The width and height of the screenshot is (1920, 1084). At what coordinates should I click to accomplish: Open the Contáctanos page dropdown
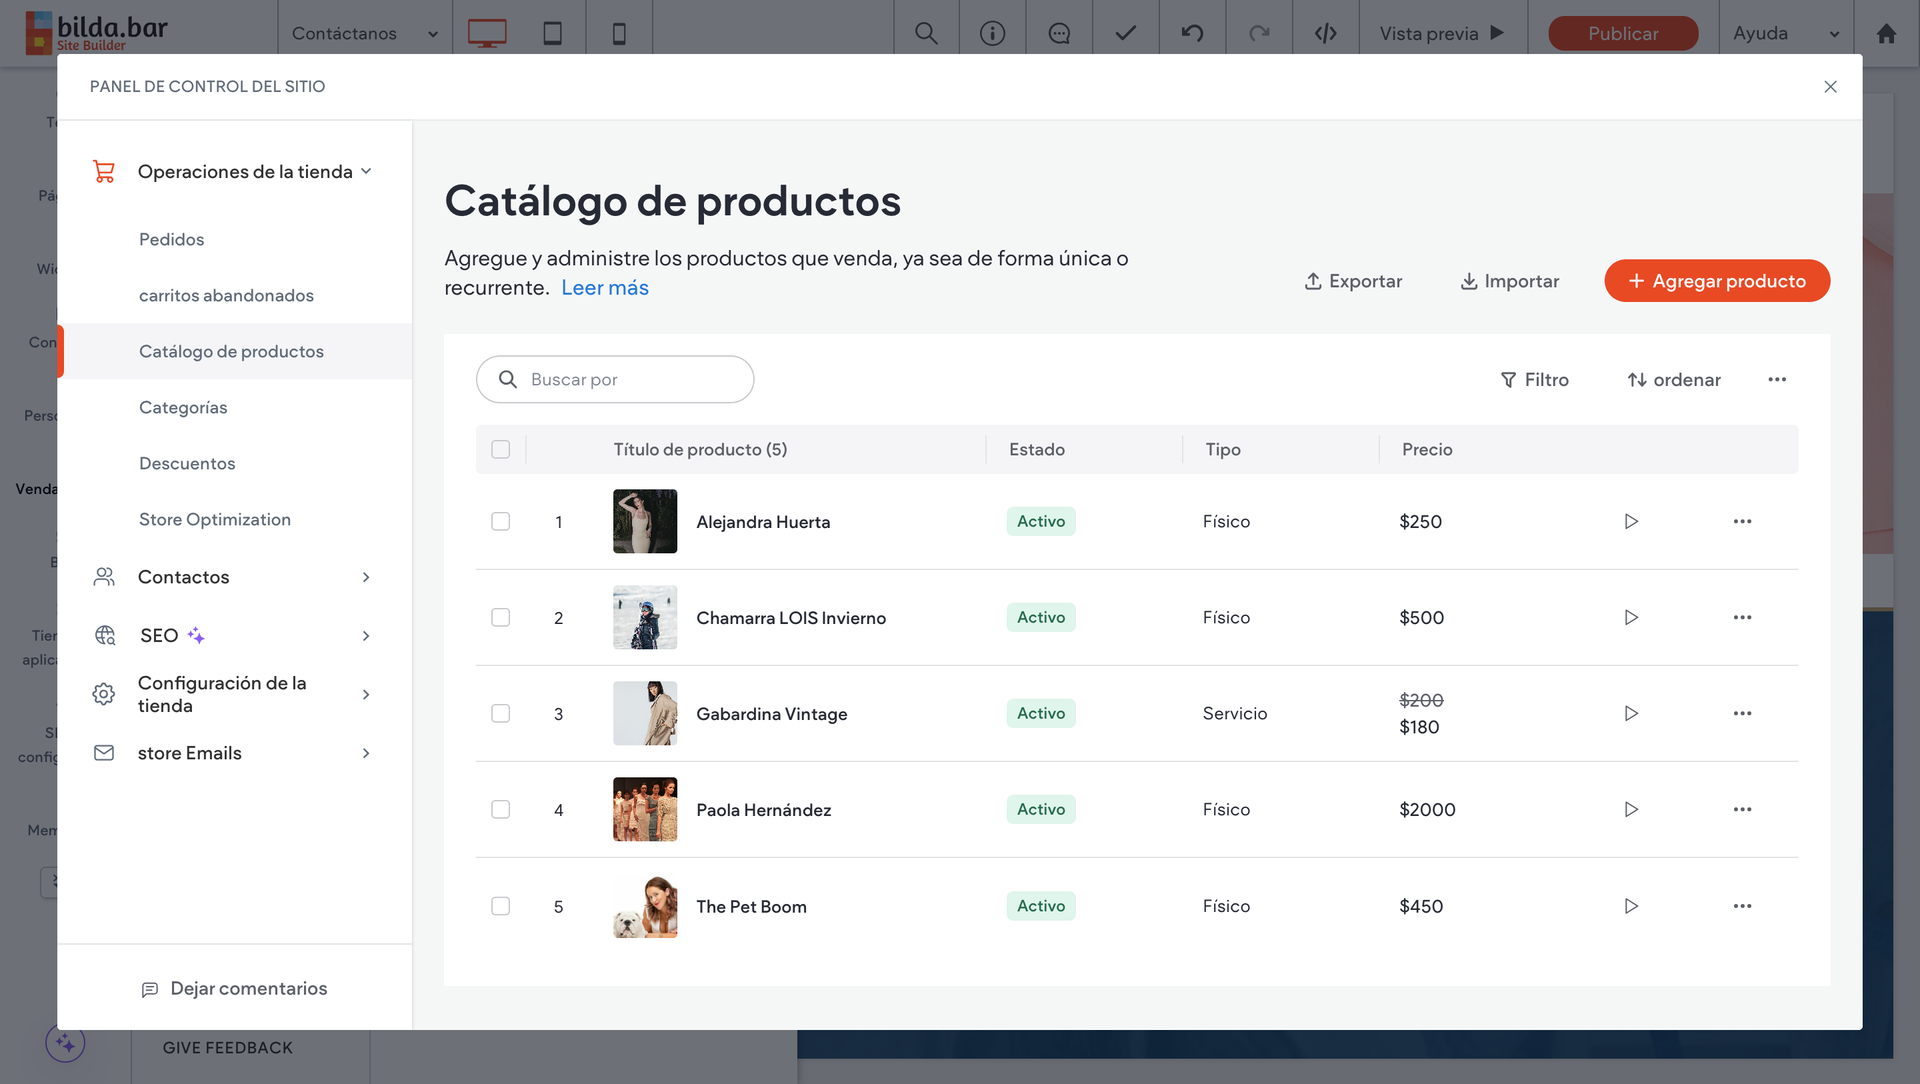365,33
